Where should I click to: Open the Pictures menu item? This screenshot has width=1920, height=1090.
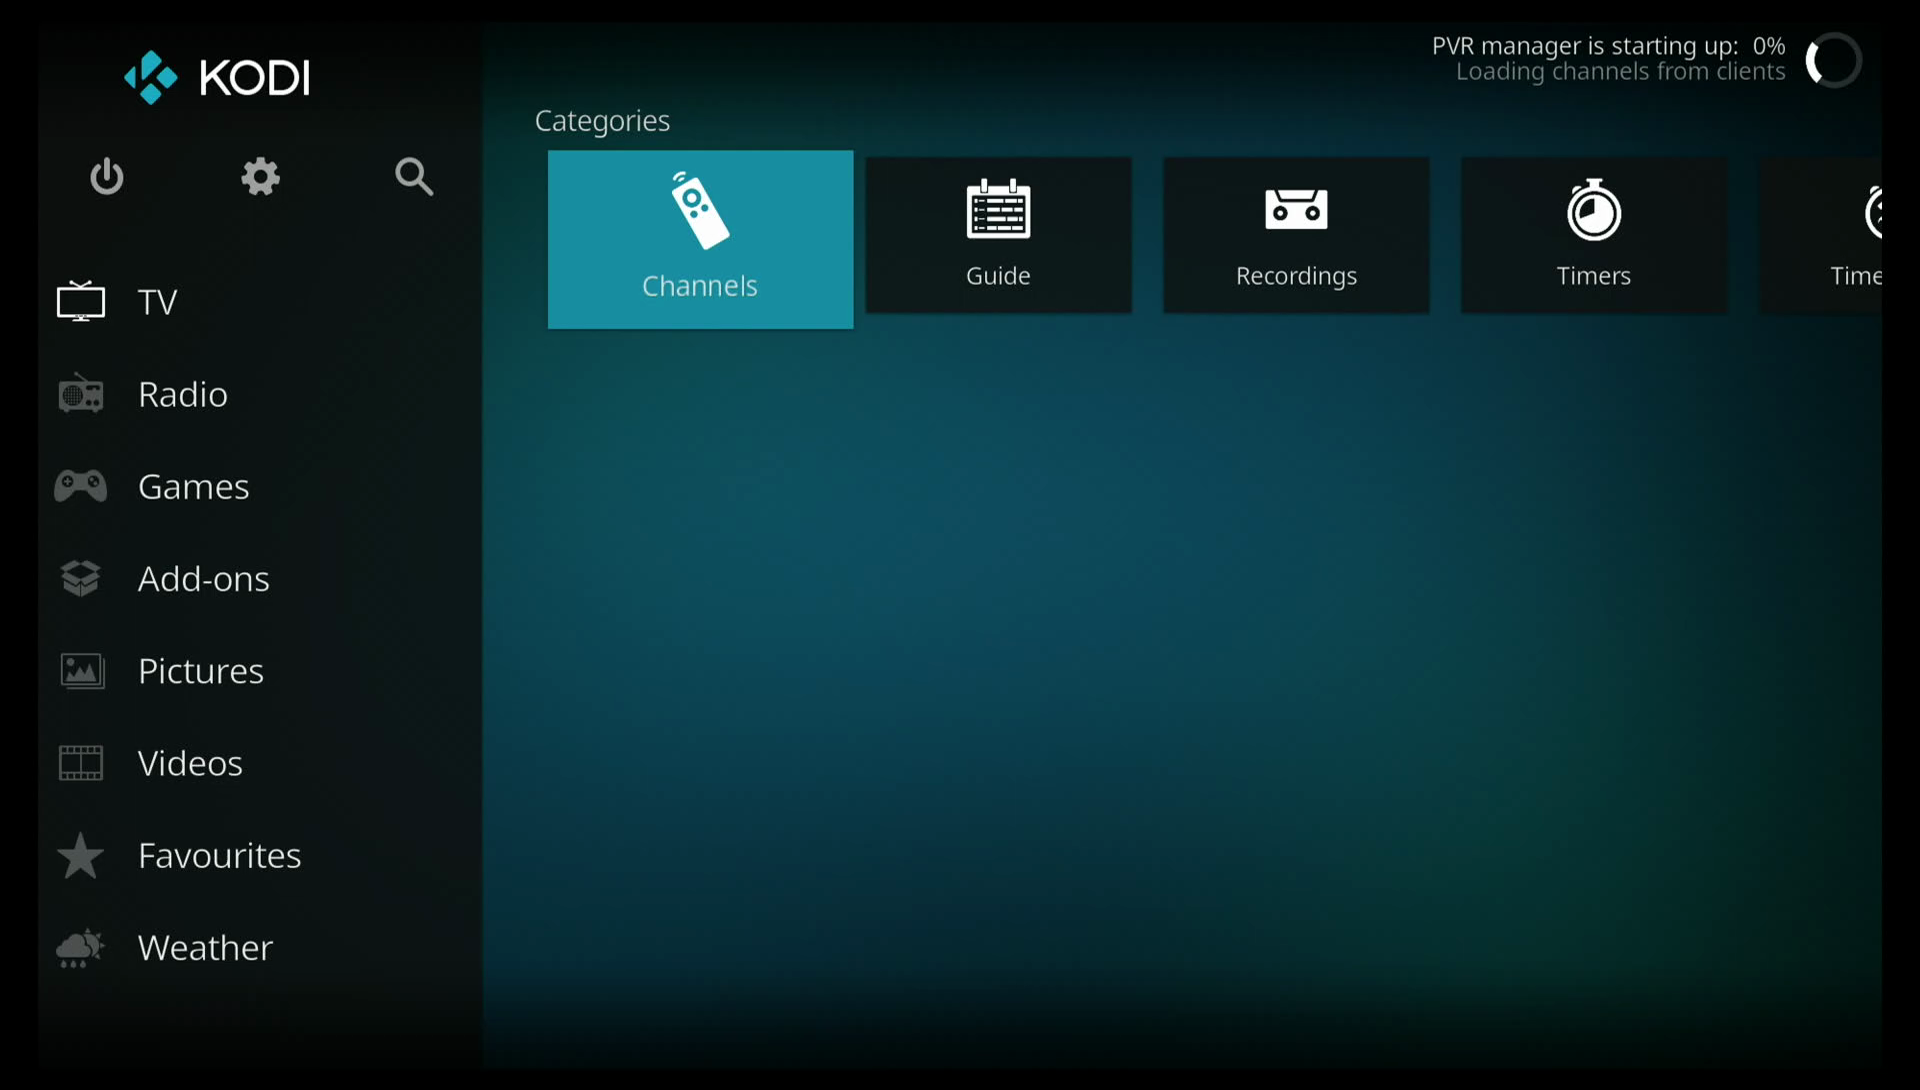pos(200,671)
